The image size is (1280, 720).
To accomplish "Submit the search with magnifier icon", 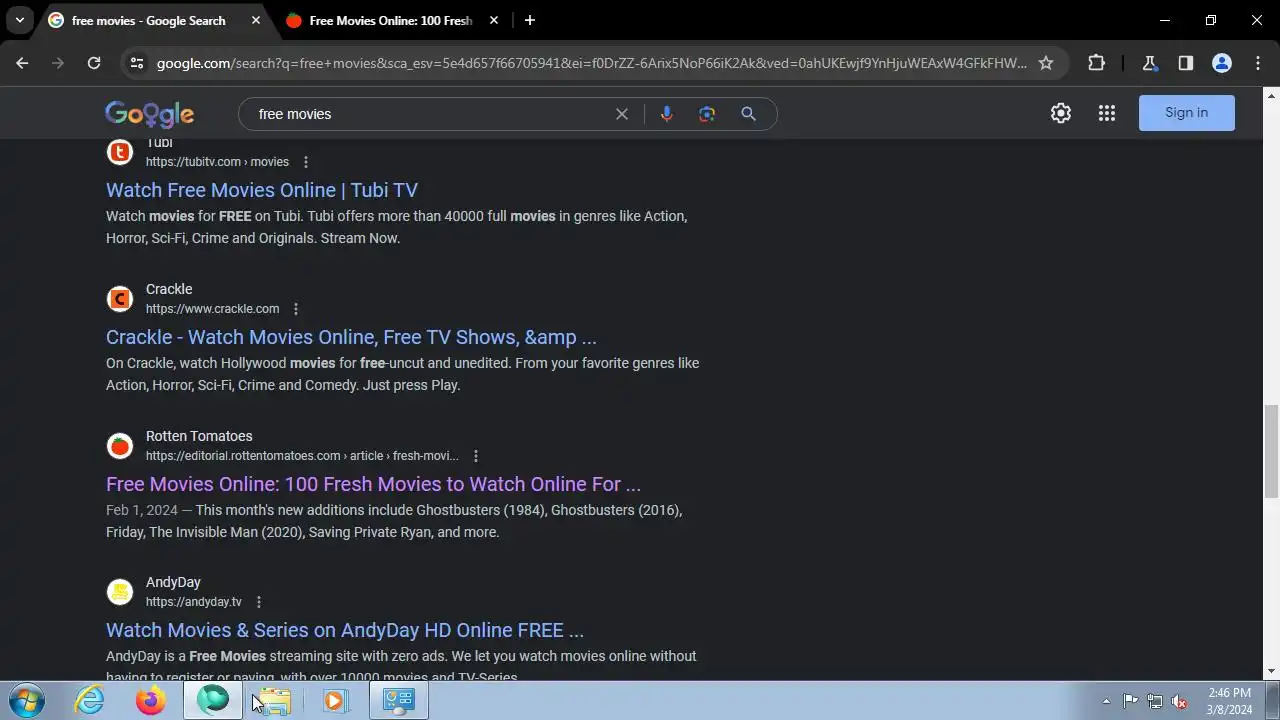I will coord(748,114).
